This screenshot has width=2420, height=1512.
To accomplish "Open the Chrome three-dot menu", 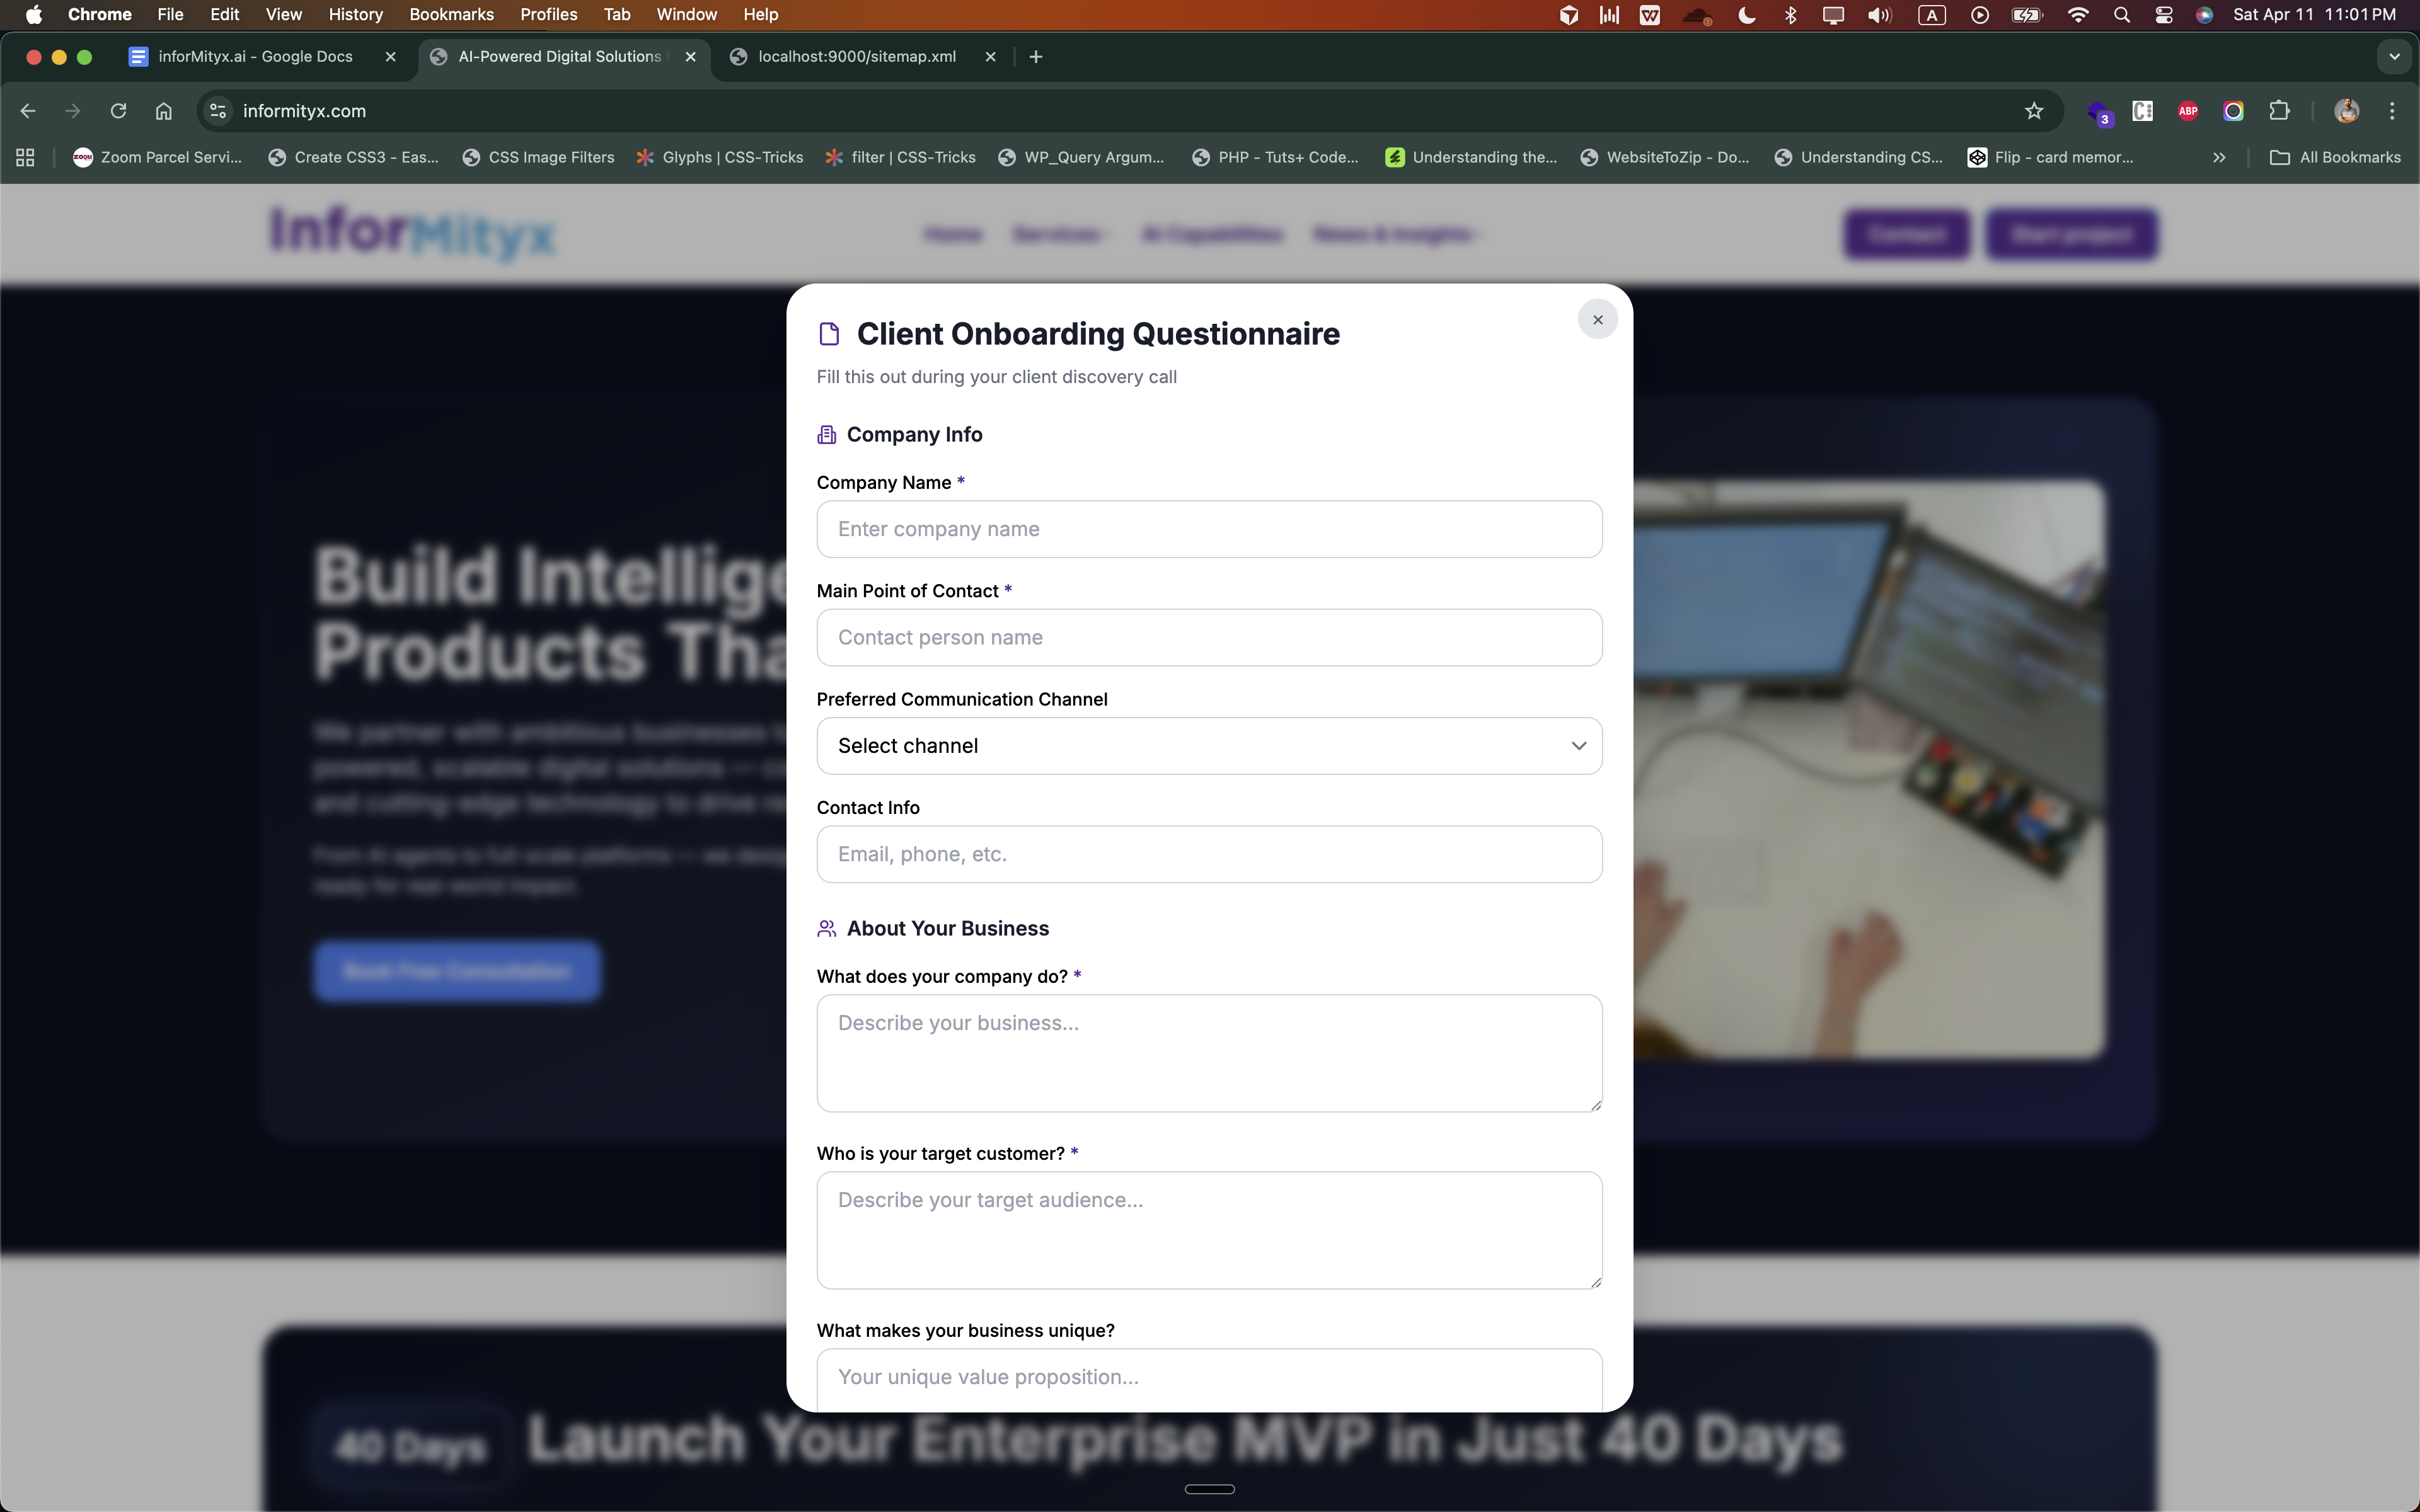I will (2392, 111).
